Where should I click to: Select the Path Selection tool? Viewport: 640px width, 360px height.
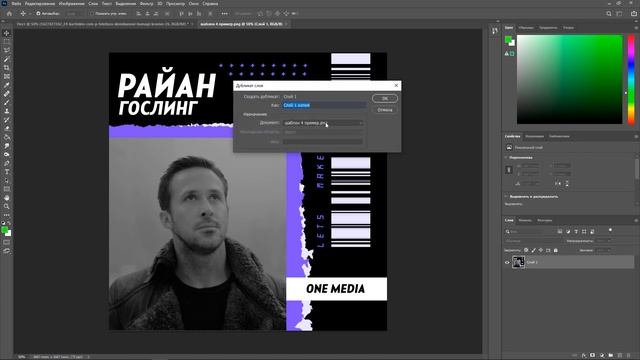[7, 180]
